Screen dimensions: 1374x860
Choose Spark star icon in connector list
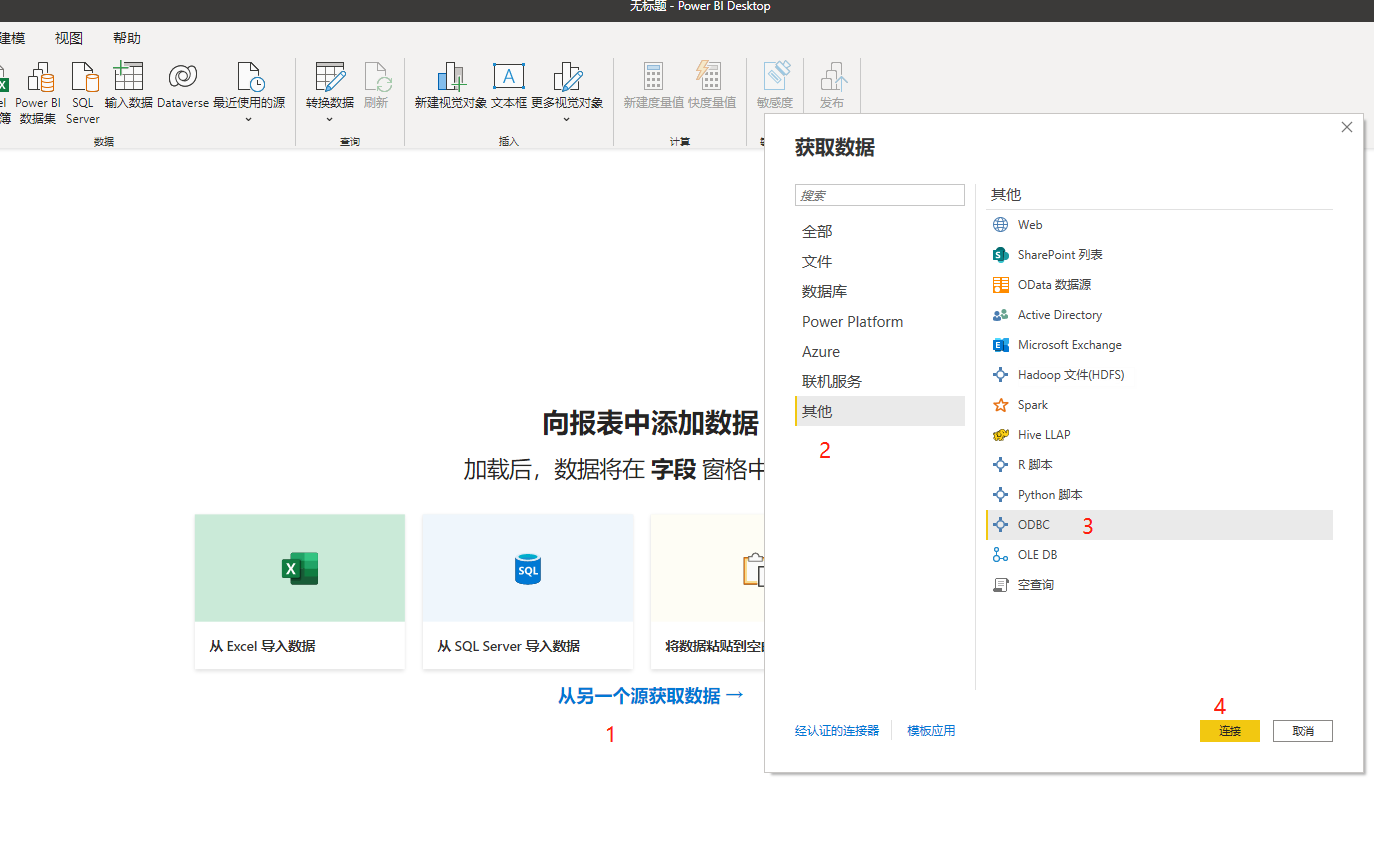tap(1000, 405)
